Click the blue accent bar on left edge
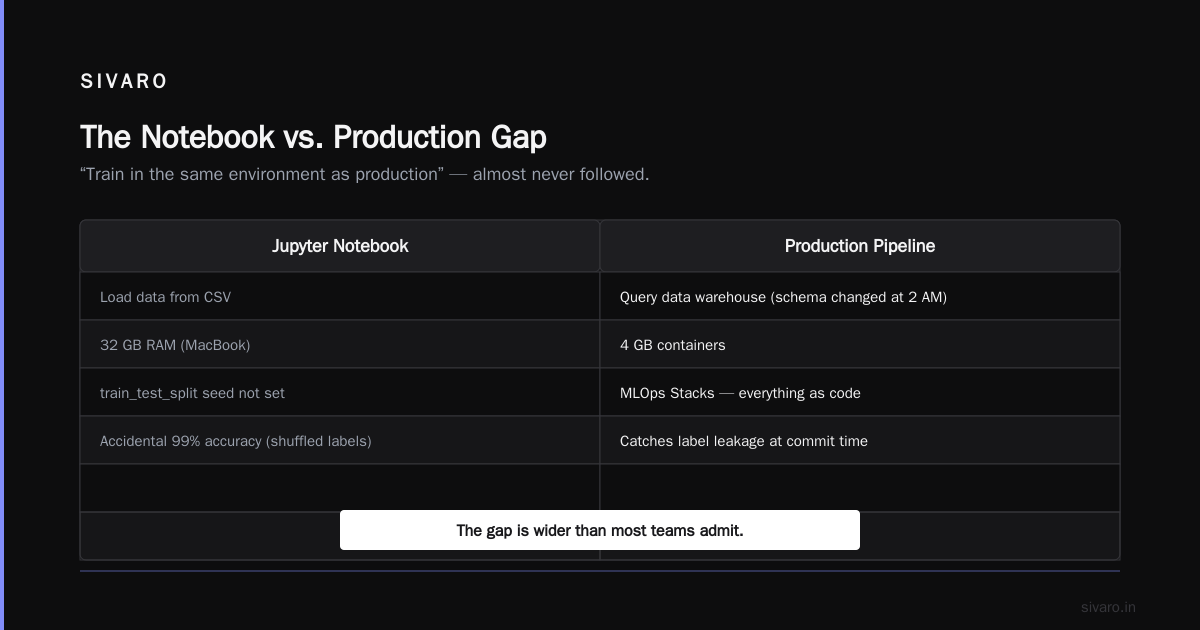This screenshot has width=1200, height=630. pos(2,315)
